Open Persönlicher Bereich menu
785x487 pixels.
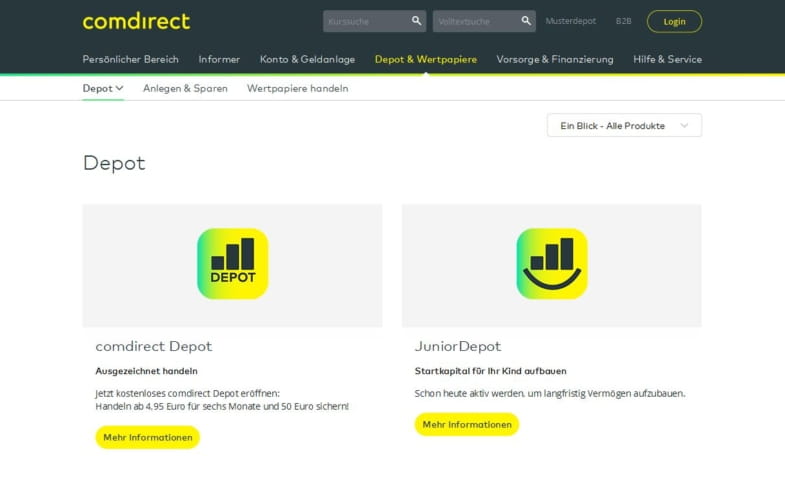click(x=131, y=59)
